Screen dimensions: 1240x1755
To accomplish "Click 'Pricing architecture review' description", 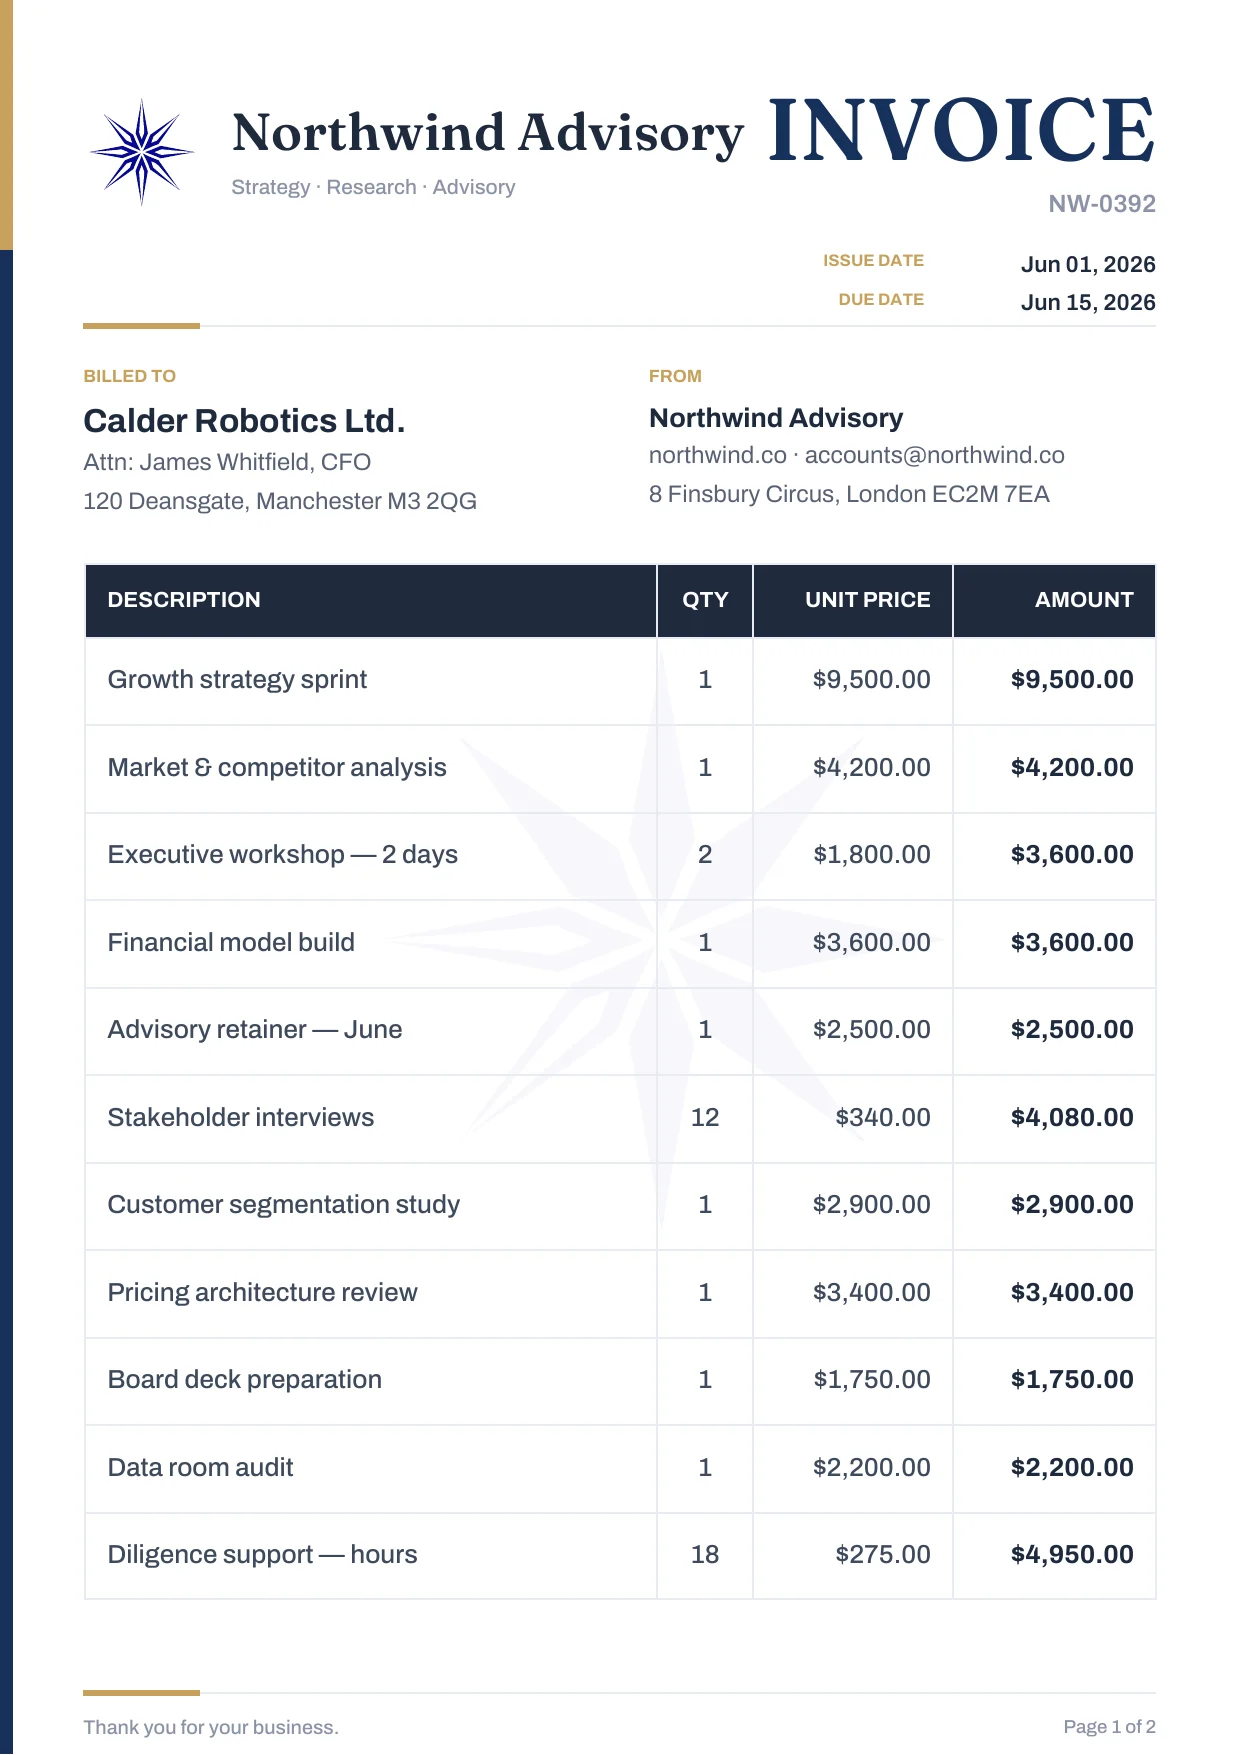I will (263, 1292).
